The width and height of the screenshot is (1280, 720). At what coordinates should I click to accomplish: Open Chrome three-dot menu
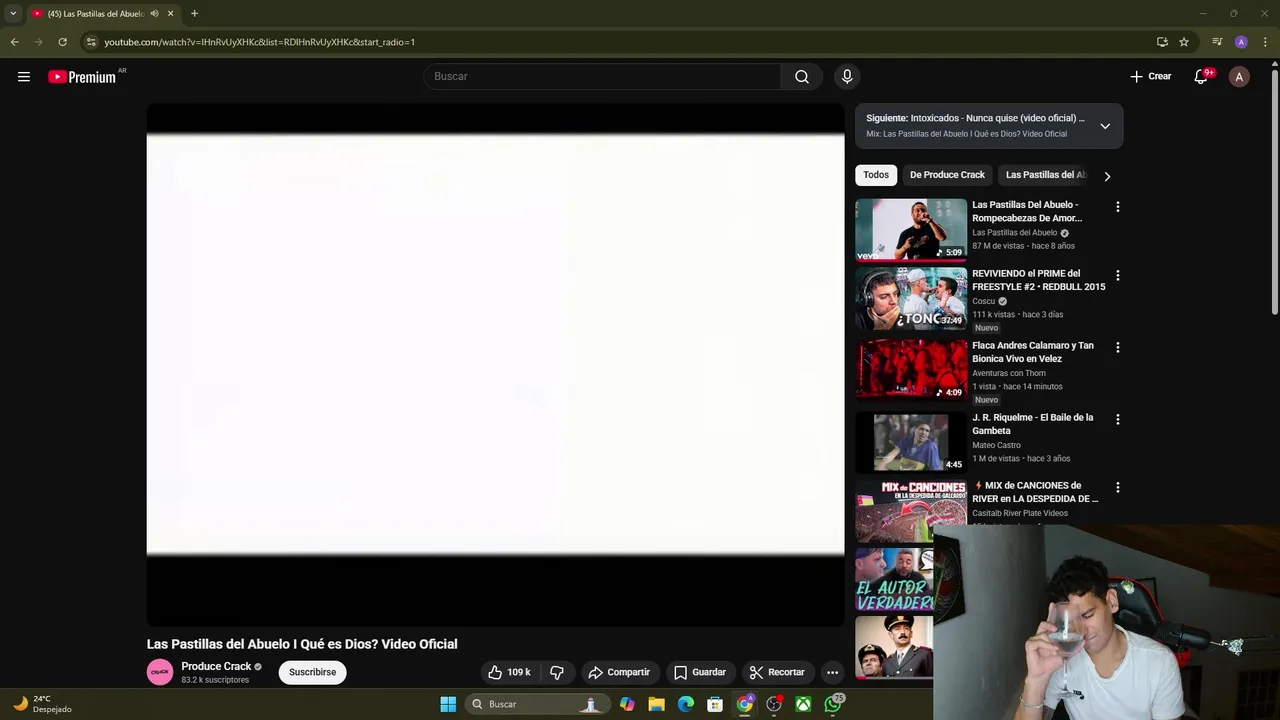pos(1266,42)
